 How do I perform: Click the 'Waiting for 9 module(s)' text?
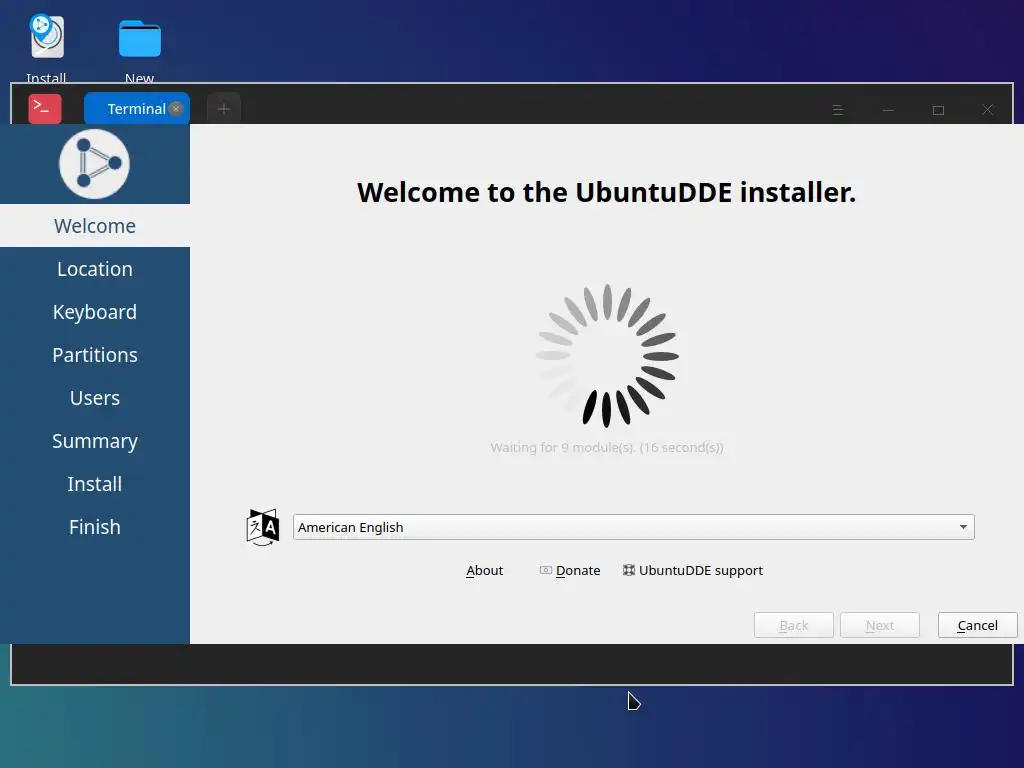pos(607,447)
